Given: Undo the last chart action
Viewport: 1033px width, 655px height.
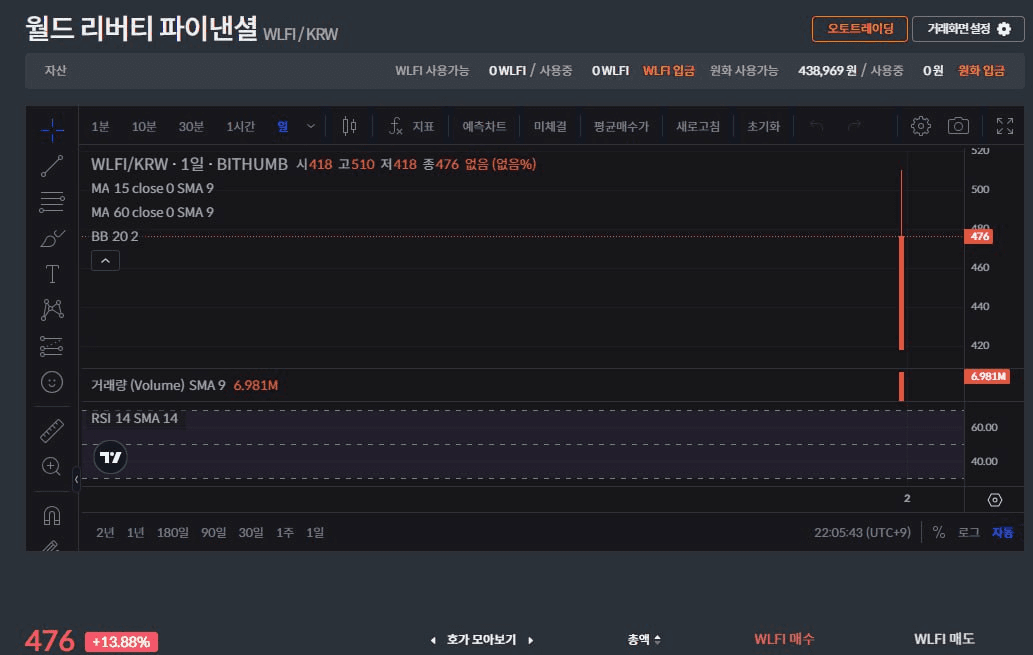Looking at the screenshot, I should tap(816, 126).
